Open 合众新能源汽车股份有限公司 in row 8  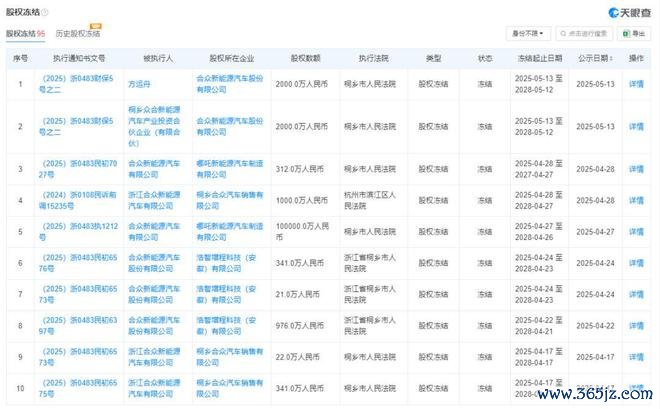[154, 326]
